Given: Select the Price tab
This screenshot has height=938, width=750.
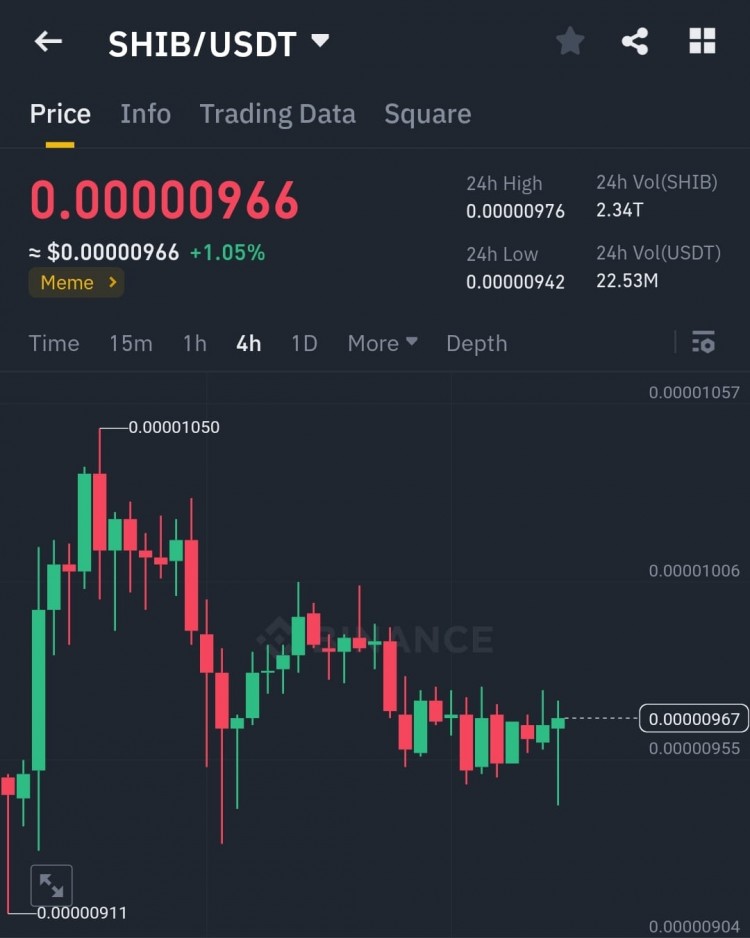Looking at the screenshot, I should (60, 114).
